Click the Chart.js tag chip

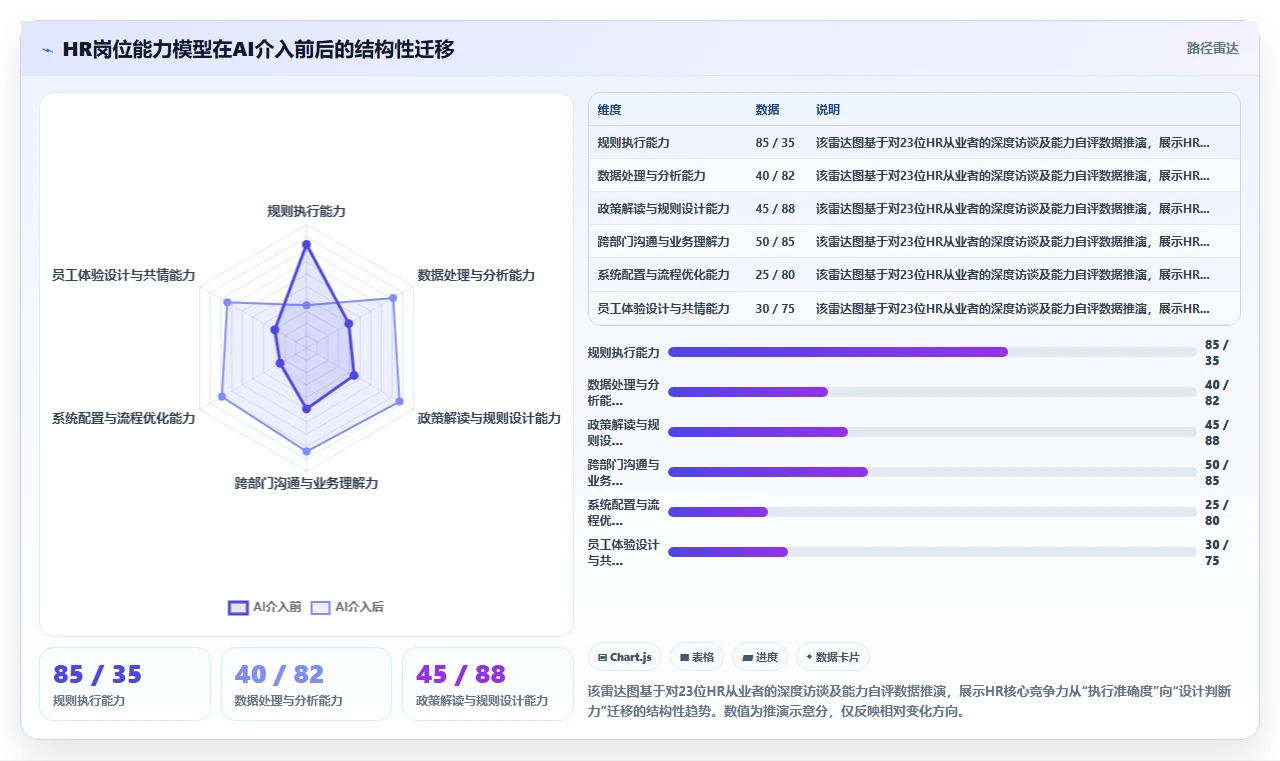[x=625, y=657]
